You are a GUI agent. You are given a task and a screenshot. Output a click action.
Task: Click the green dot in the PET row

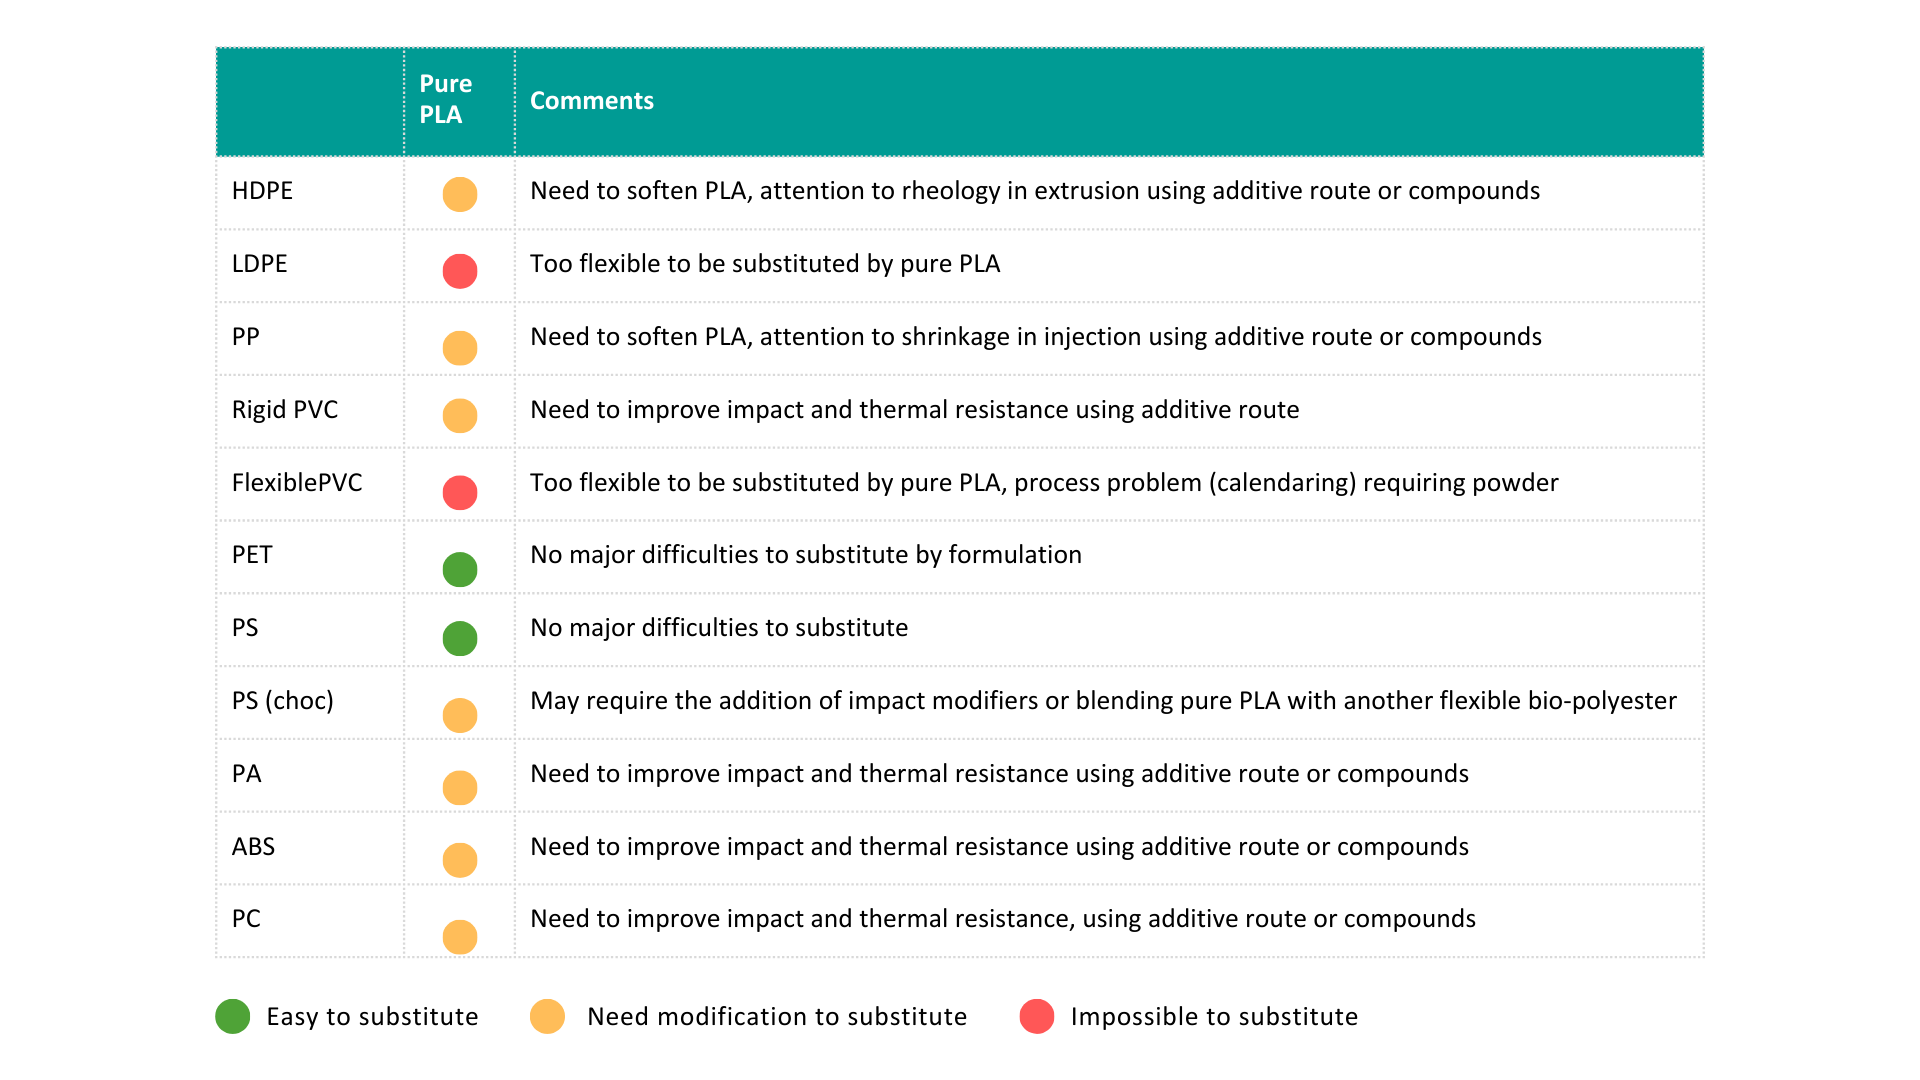460,570
